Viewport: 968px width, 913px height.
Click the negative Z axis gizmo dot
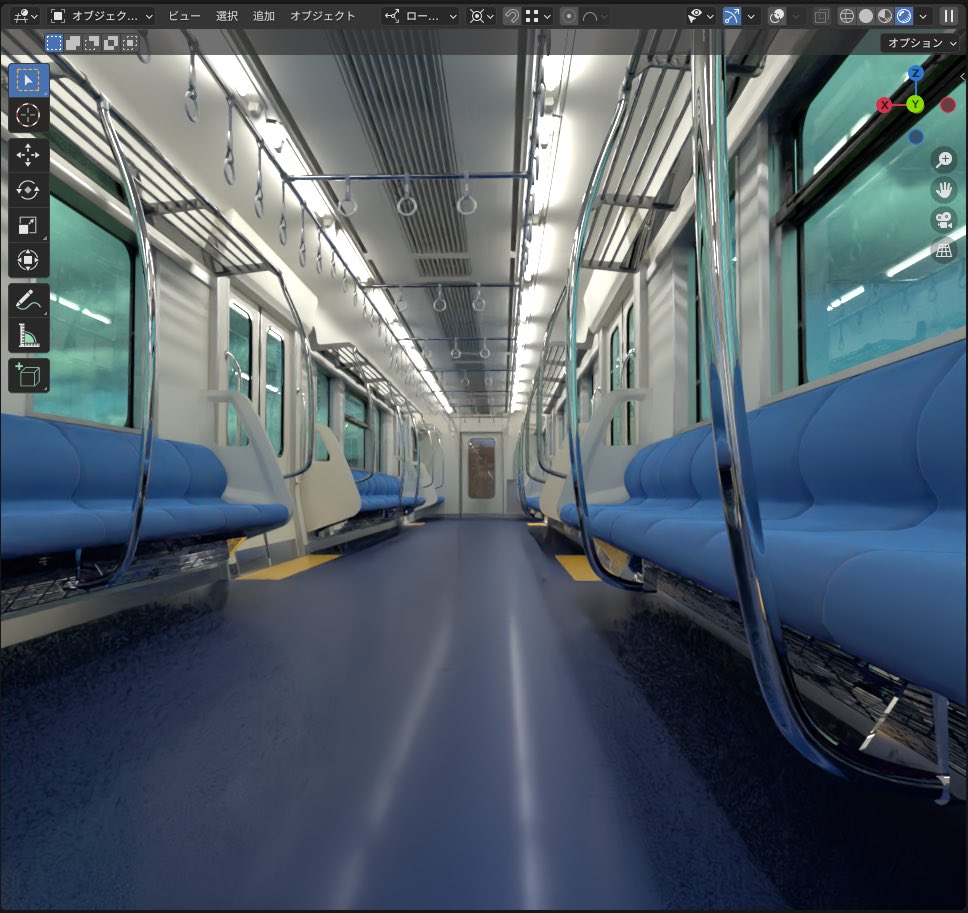916,136
